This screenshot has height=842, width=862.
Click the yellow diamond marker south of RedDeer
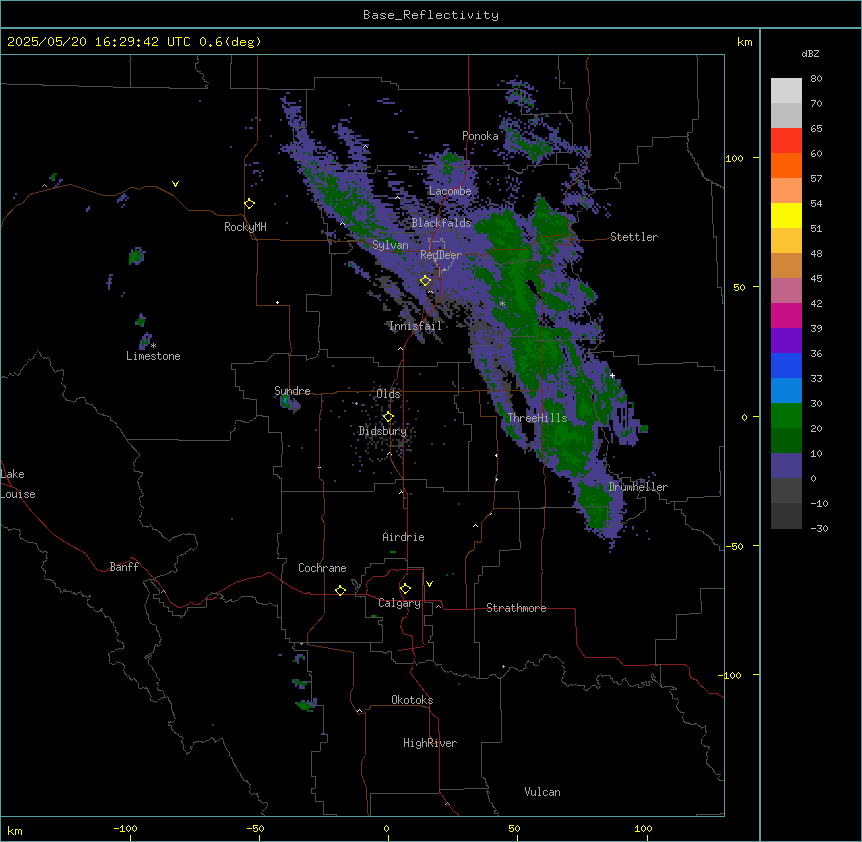pos(426,281)
